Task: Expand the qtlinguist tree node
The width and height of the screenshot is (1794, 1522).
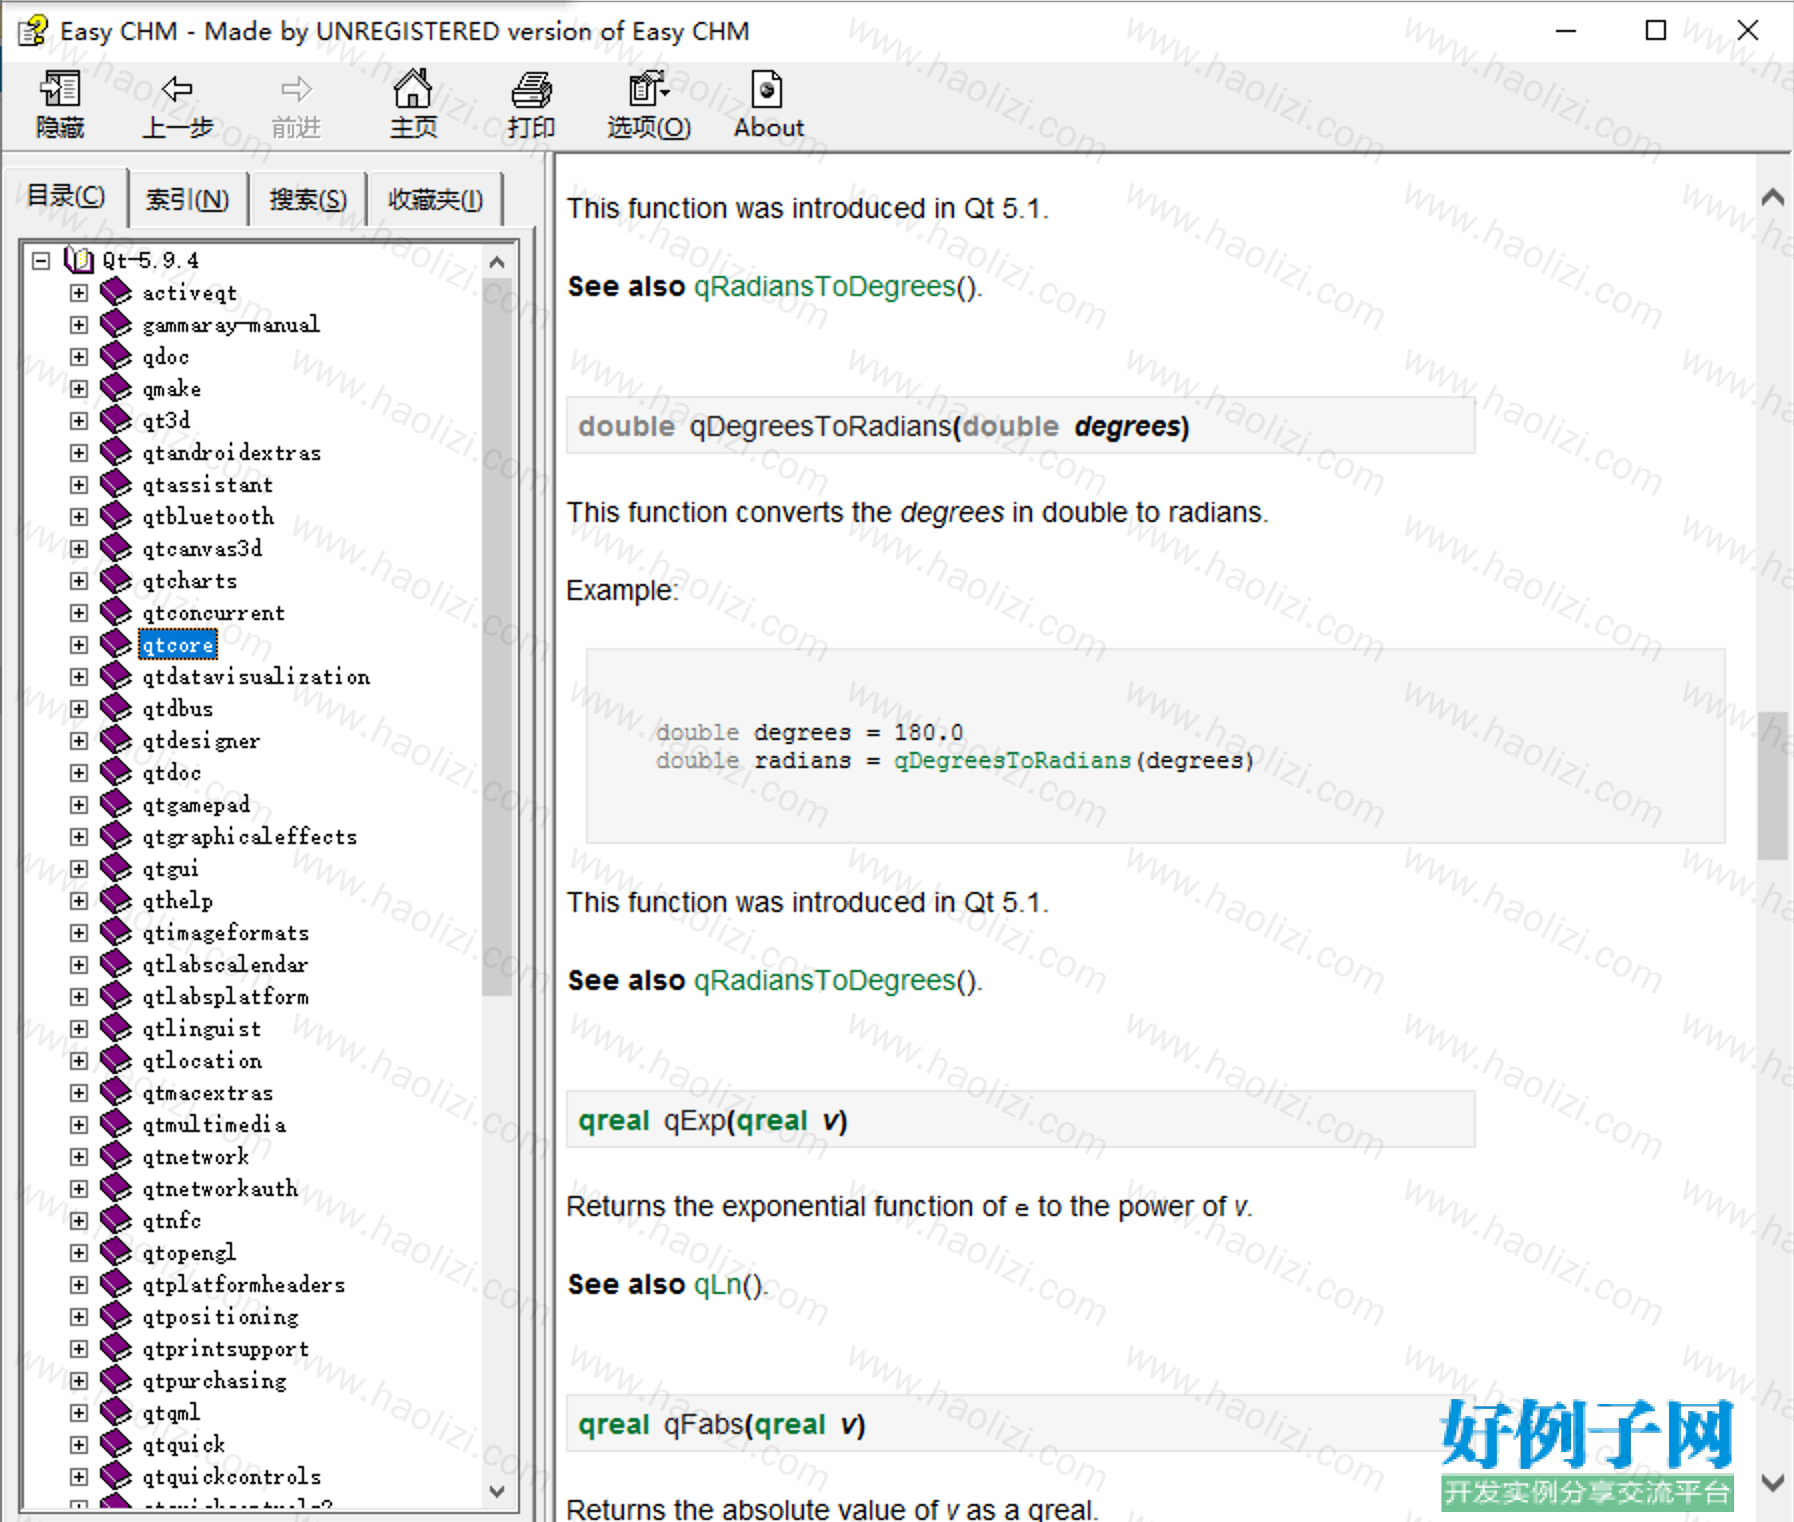Action: pos(79,1029)
